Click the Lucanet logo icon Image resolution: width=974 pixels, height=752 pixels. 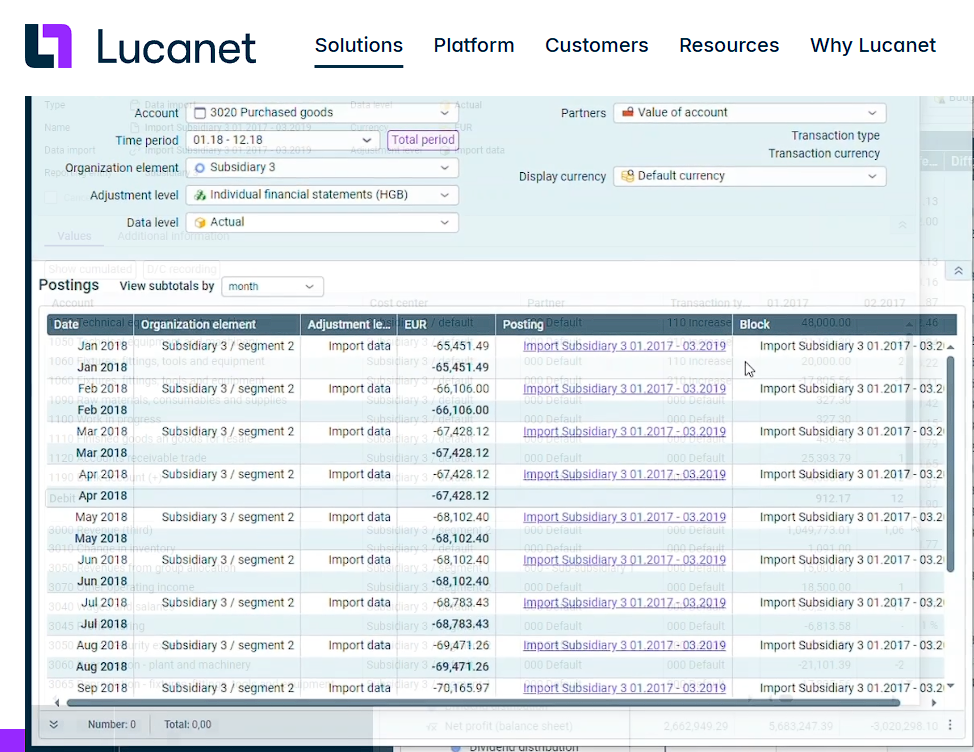coord(48,46)
